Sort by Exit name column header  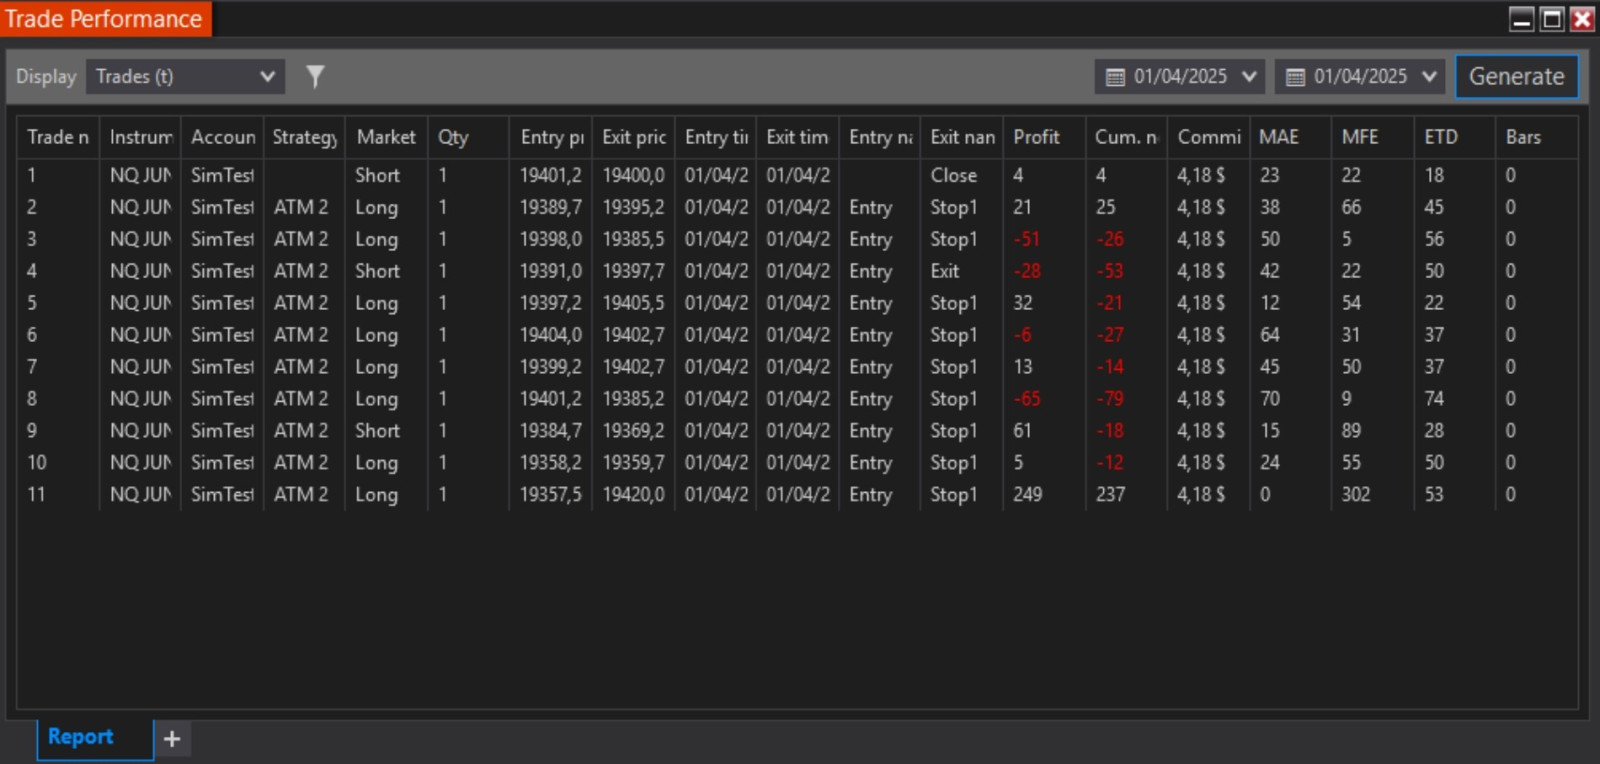(x=962, y=137)
